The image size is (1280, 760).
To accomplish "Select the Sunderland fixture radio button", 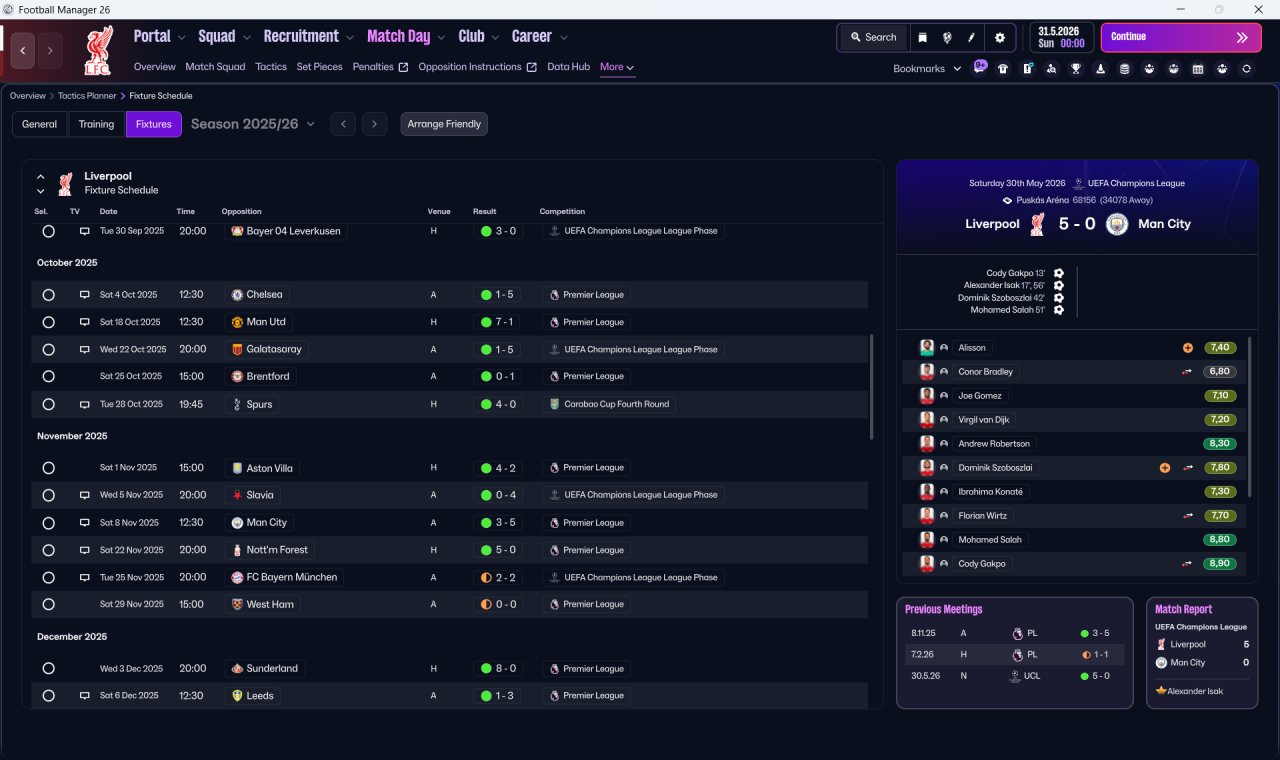I will (x=48, y=668).
